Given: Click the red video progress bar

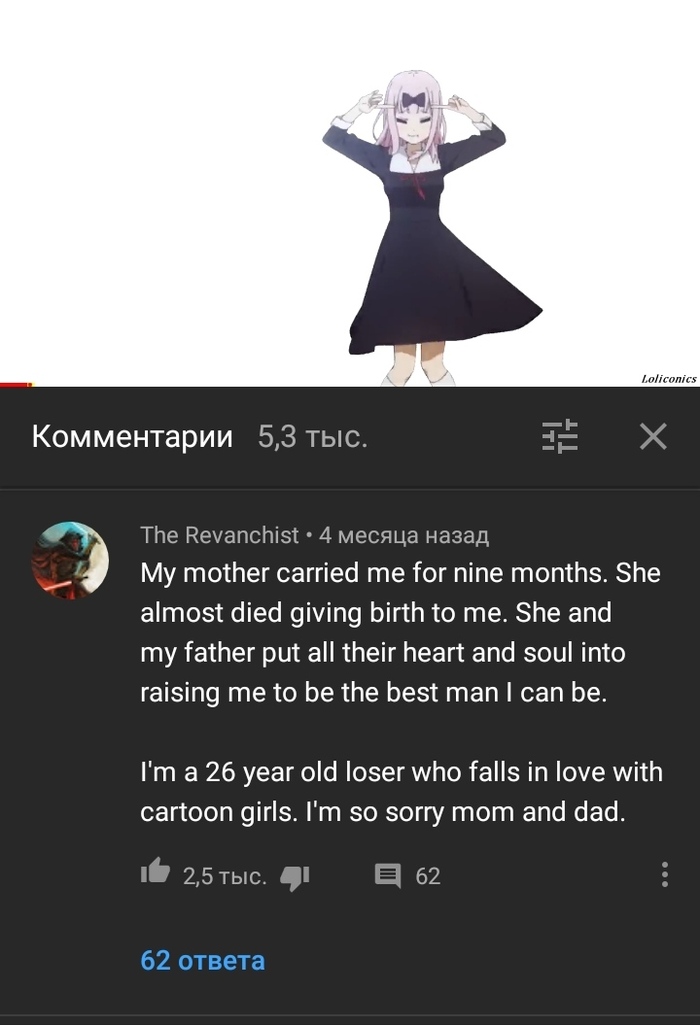Looking at the screenshot, I should coord(15,384).
